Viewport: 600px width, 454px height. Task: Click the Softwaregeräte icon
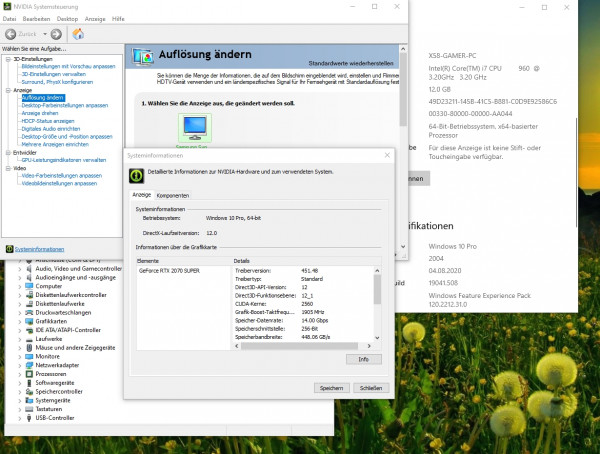[x=29, y=383]
